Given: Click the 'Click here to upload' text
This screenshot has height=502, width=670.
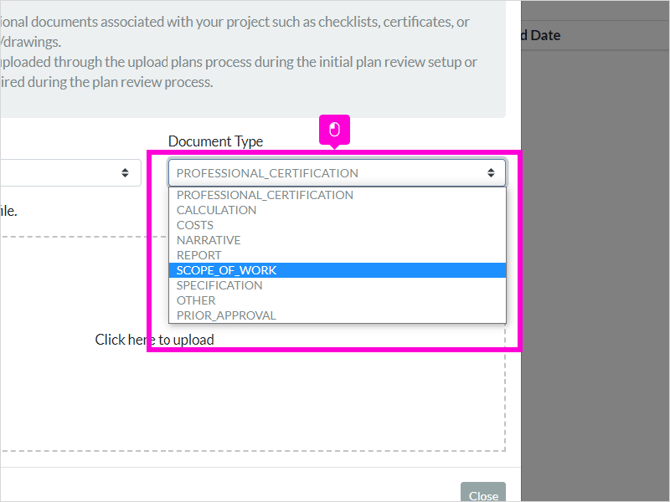Looking at the screenshot, I should [x=154, y=340].
